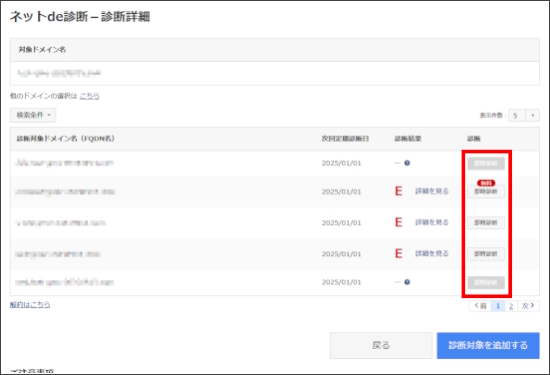The height and width of the screenshot is (375, 550).
Task: Click the greyed 即時診断 button in last row
Action: (x=486, y=282)
